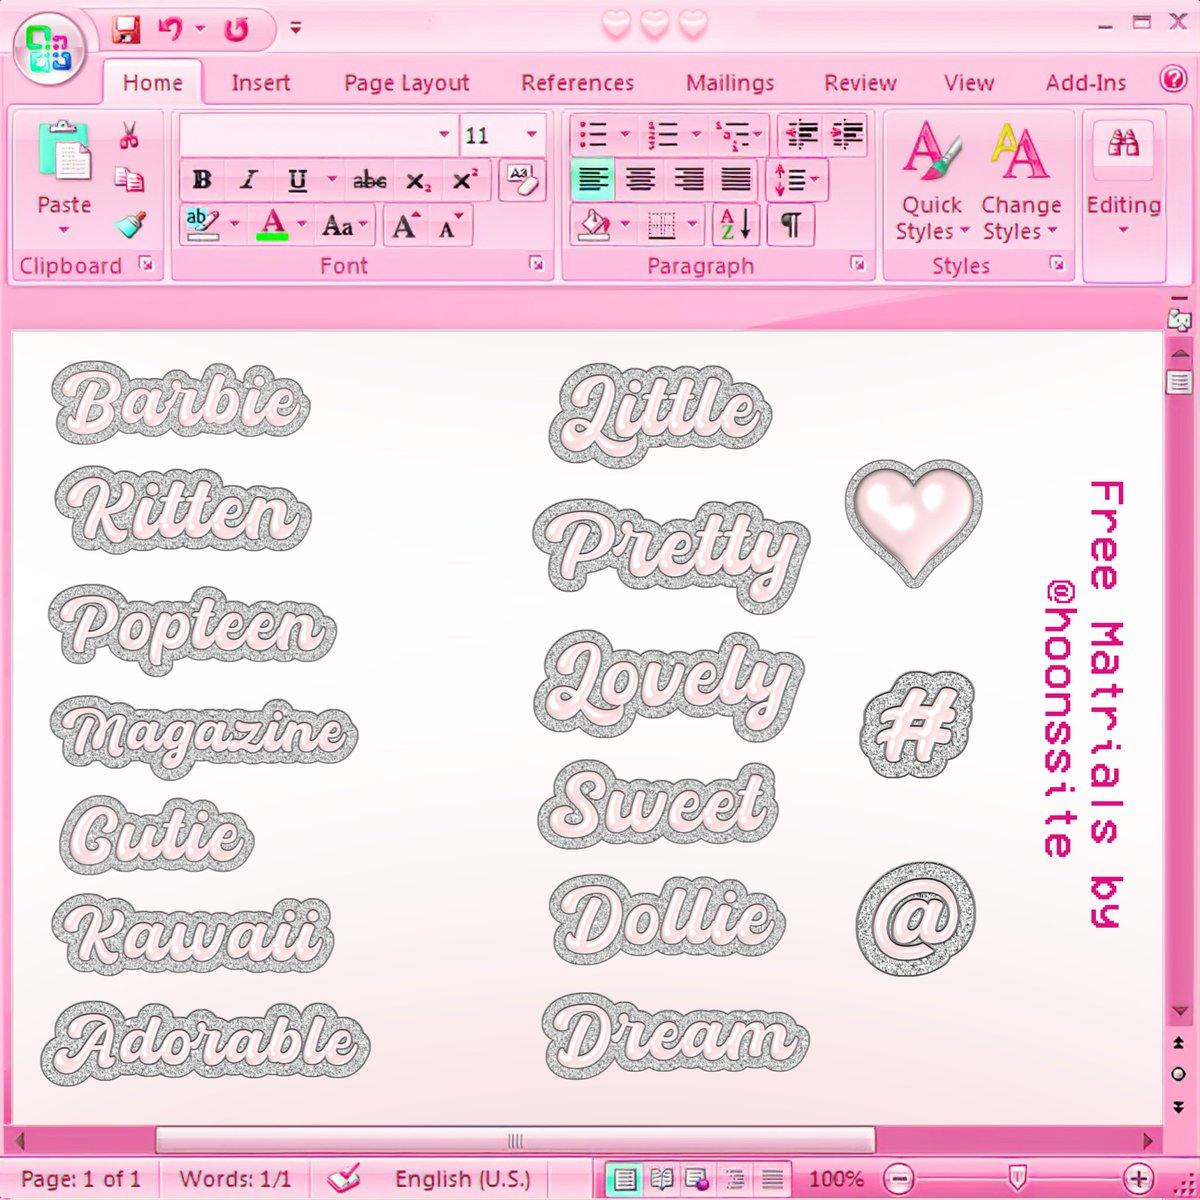Open the font size dropdown
The image size is (1200, 1200).
click(531, 134)
